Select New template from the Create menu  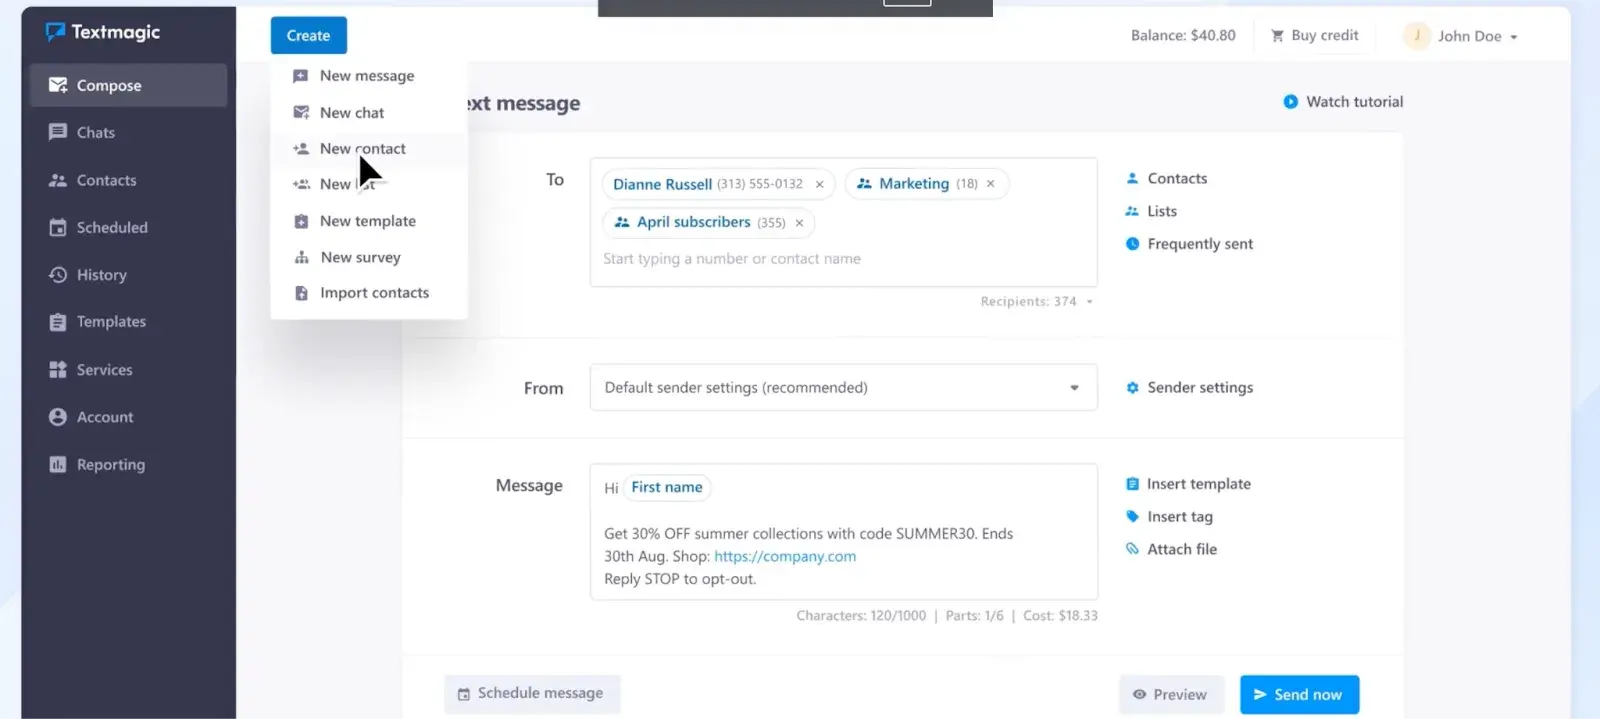point(368,221)
